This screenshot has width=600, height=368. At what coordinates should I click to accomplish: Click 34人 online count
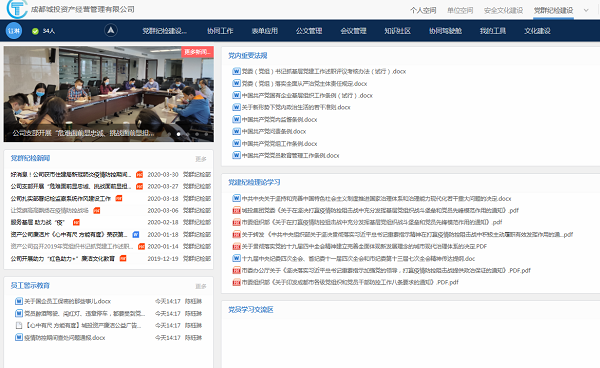[x=49, y=31]
